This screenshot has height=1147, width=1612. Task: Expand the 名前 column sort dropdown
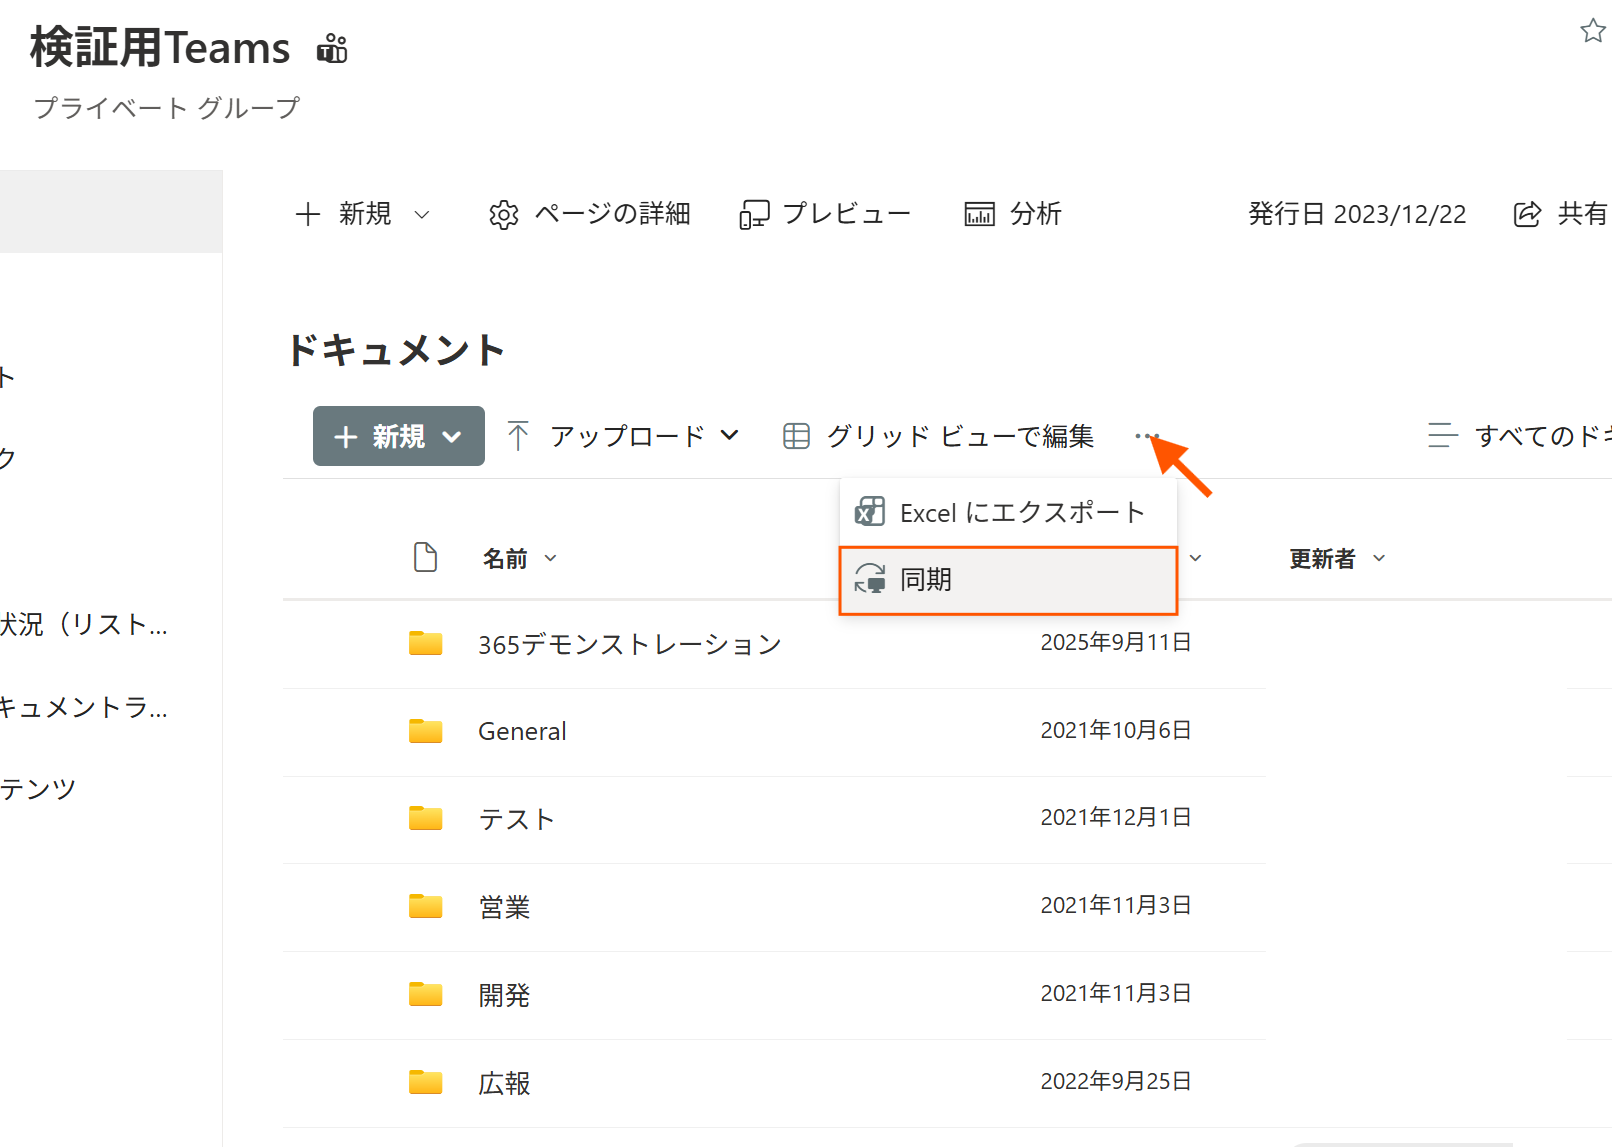click(550, 558)
